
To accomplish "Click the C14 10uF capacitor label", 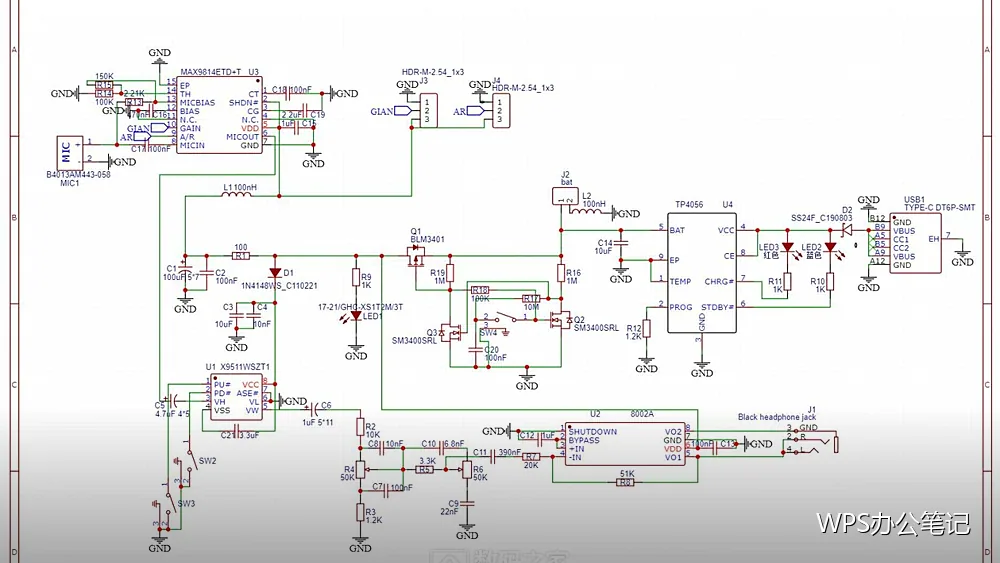I will [x=604, y=247].
